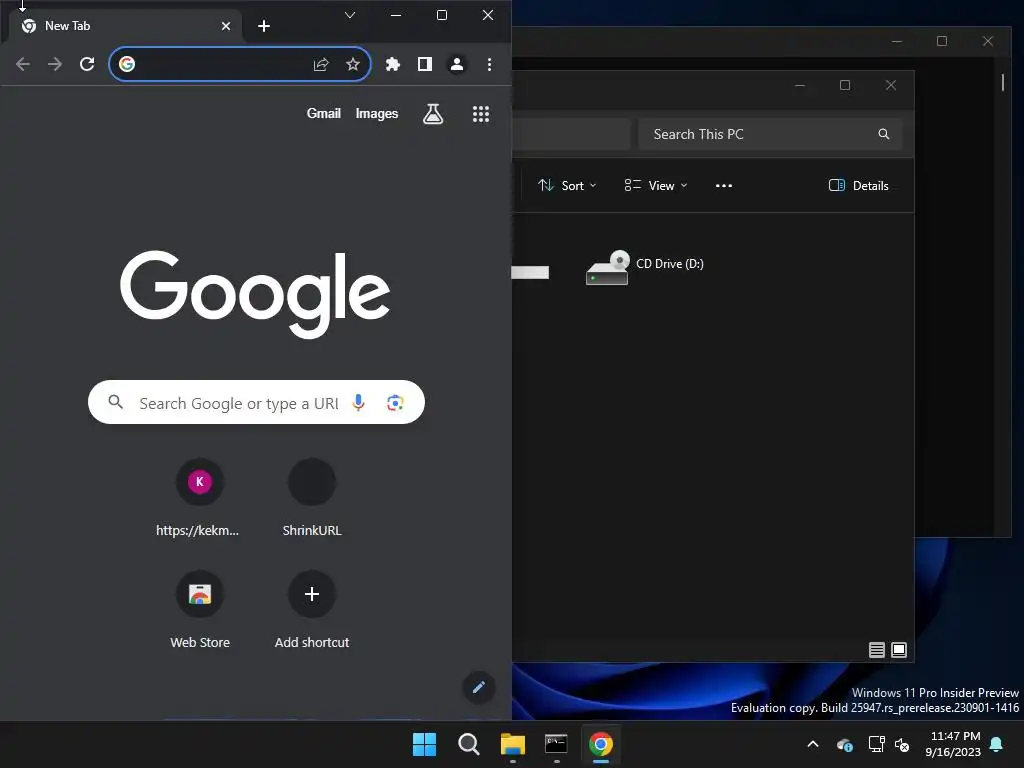
Task: Open the kekm shortcut tile
Action: click(199, 498)
